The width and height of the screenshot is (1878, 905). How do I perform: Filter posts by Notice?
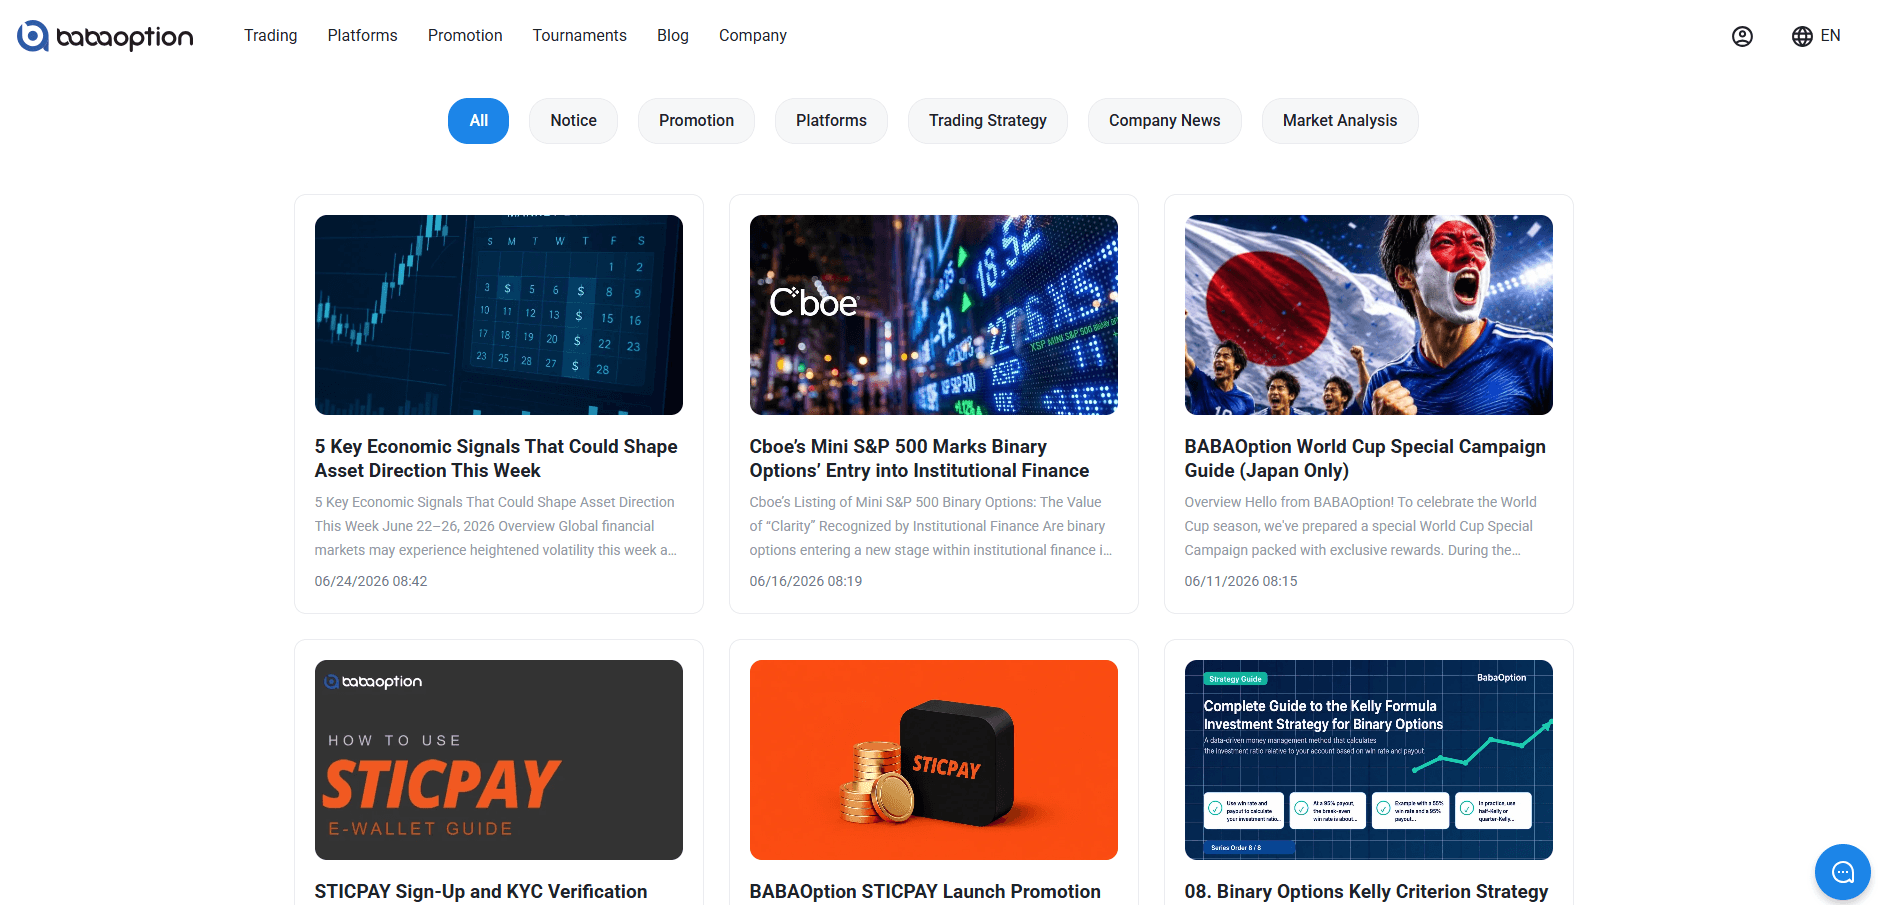573,121
